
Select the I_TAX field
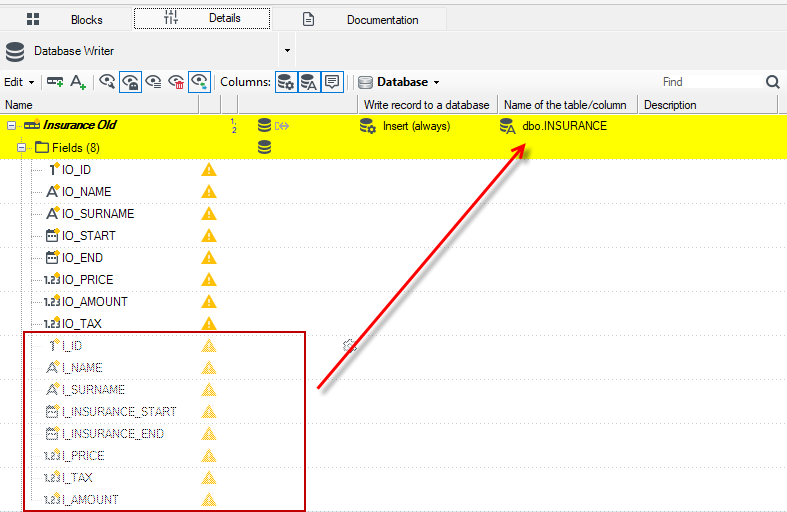click(x=77, y=478)
